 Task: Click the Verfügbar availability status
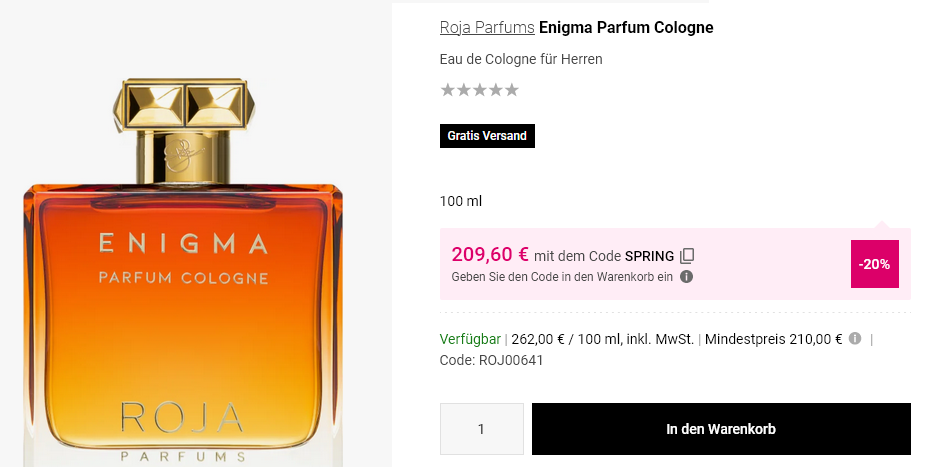(470, 339)
